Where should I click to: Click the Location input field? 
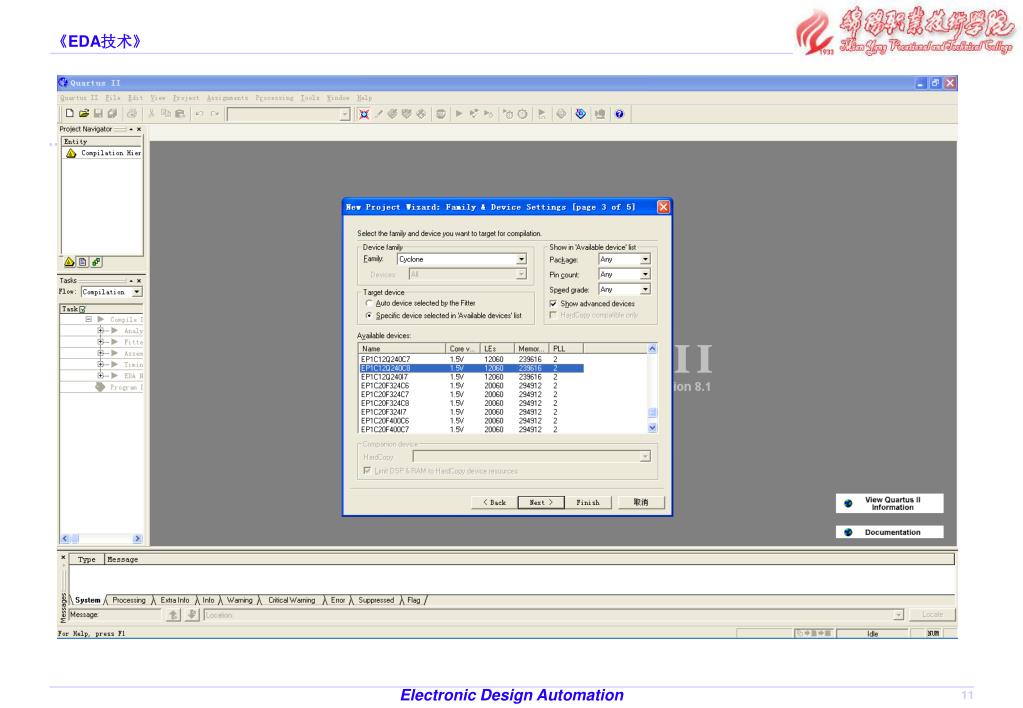tap(553, 615)
